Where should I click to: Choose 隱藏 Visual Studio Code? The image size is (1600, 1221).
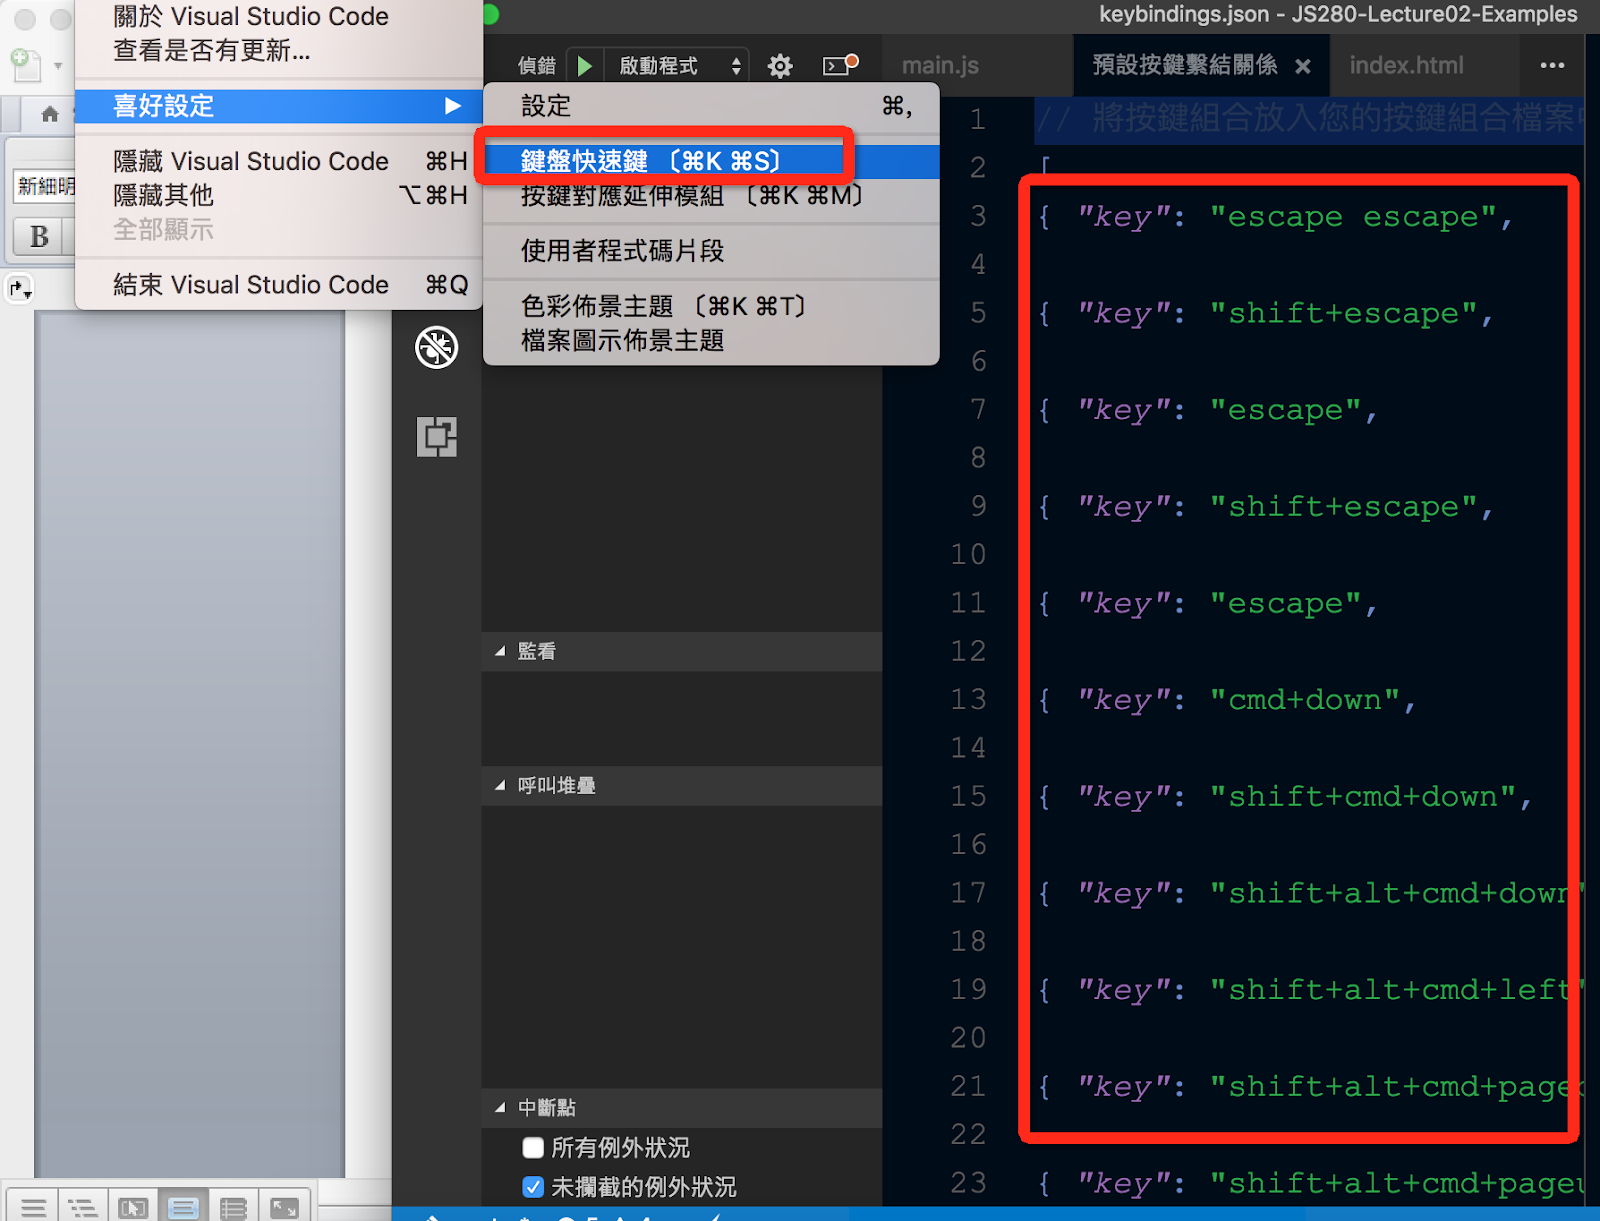(279, 161)
